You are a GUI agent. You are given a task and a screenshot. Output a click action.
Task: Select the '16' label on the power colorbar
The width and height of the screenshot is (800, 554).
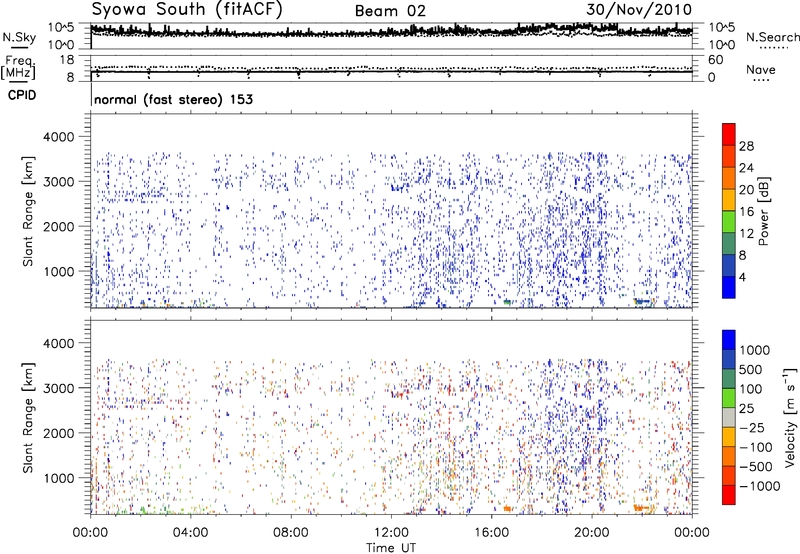(746, 212)
